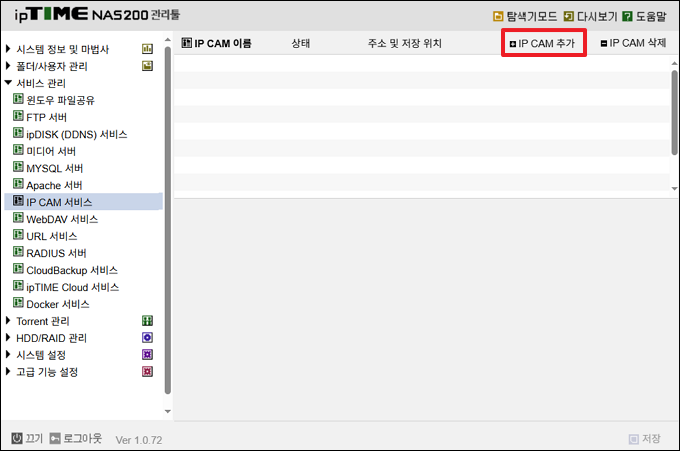Click the IP CAM list vertical scrollbar
Viewport: 680px width, 451px height.
click(674, 110)
